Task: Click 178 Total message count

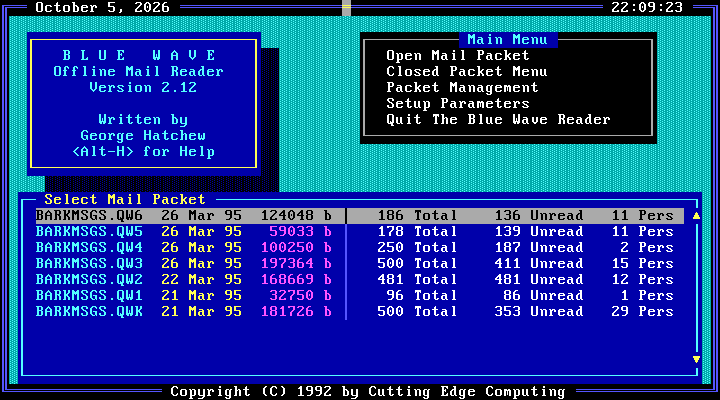Action: tap(417, 231)
